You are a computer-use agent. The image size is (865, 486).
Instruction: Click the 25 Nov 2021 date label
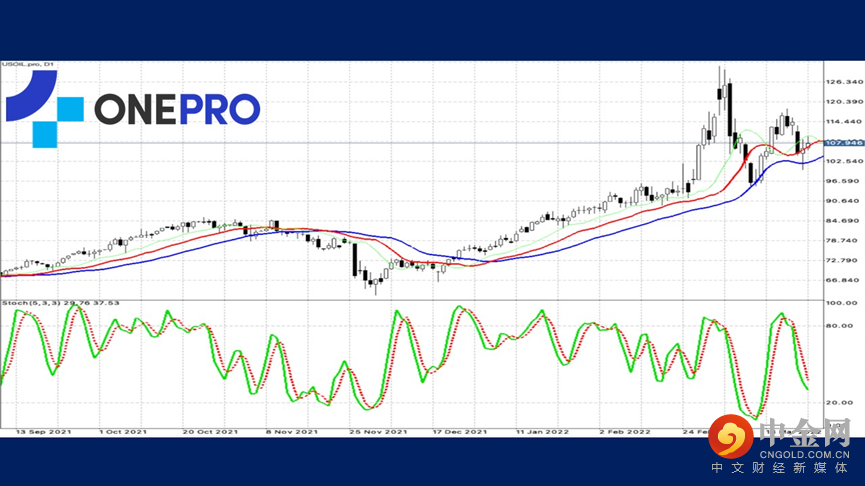coord(378,432)
